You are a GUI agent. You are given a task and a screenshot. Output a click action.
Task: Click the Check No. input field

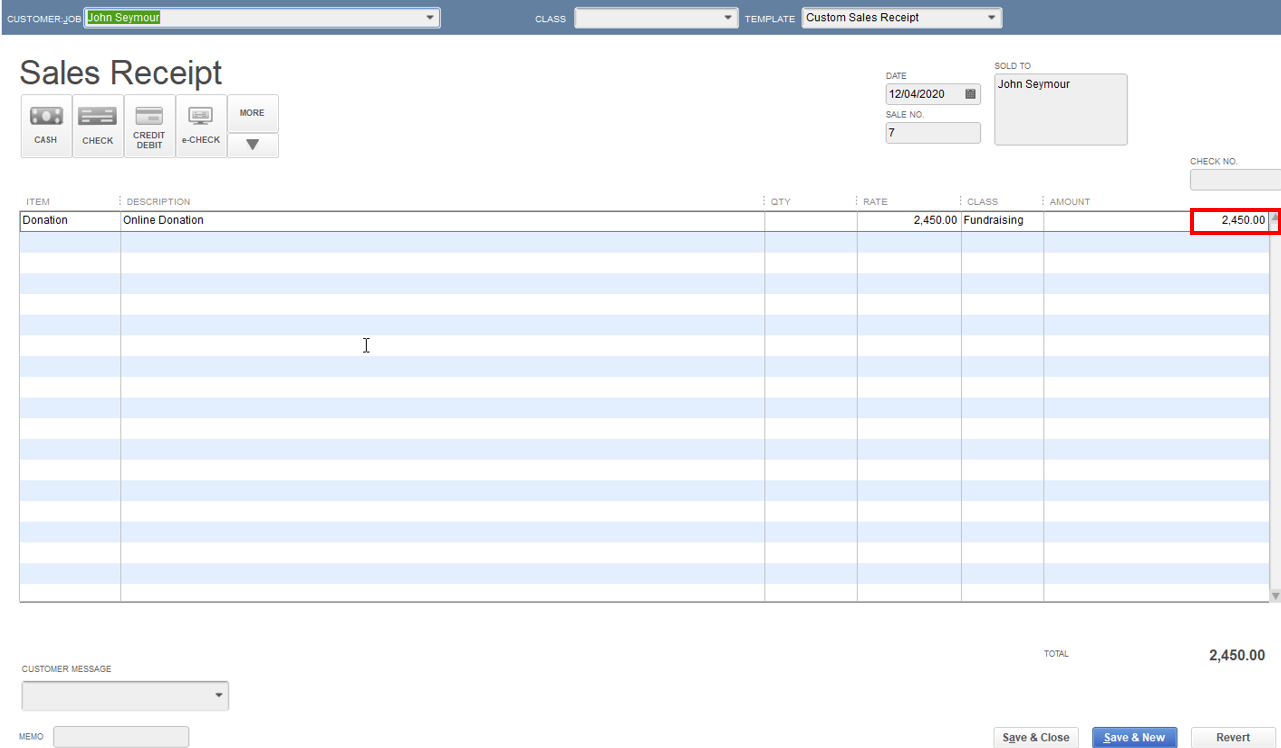tap(1235, 180)
